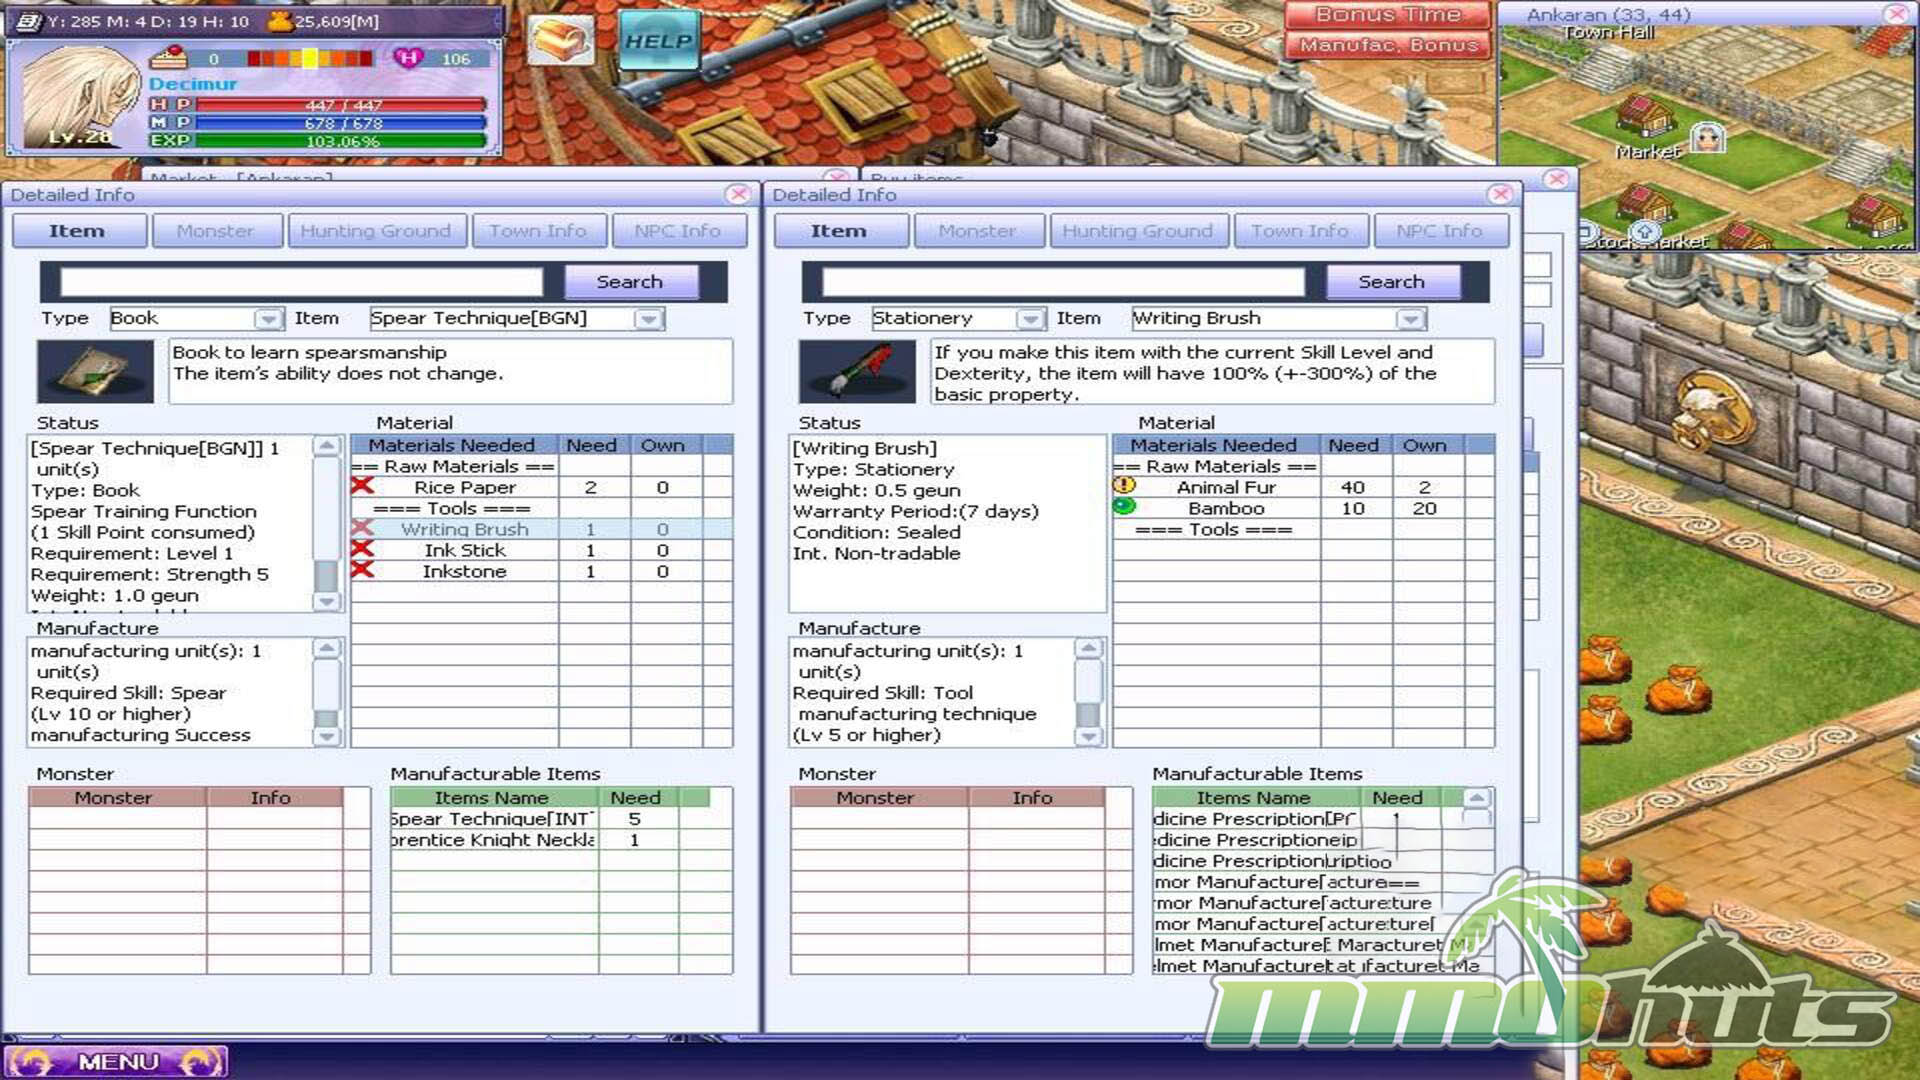
Task: Open Town Info tab in right panel
Action: pyautogui.click(x=1299, y=231)
